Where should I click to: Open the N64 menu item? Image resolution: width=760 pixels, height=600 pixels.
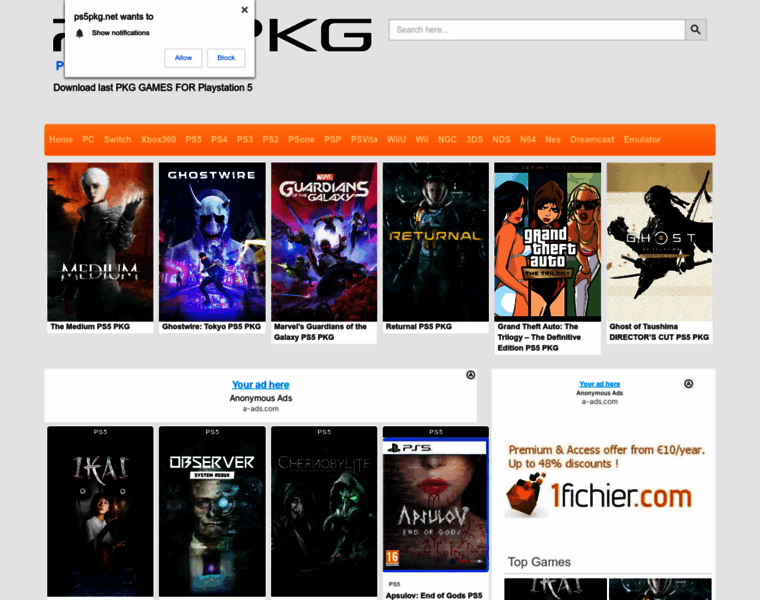(x=528, y=140)
